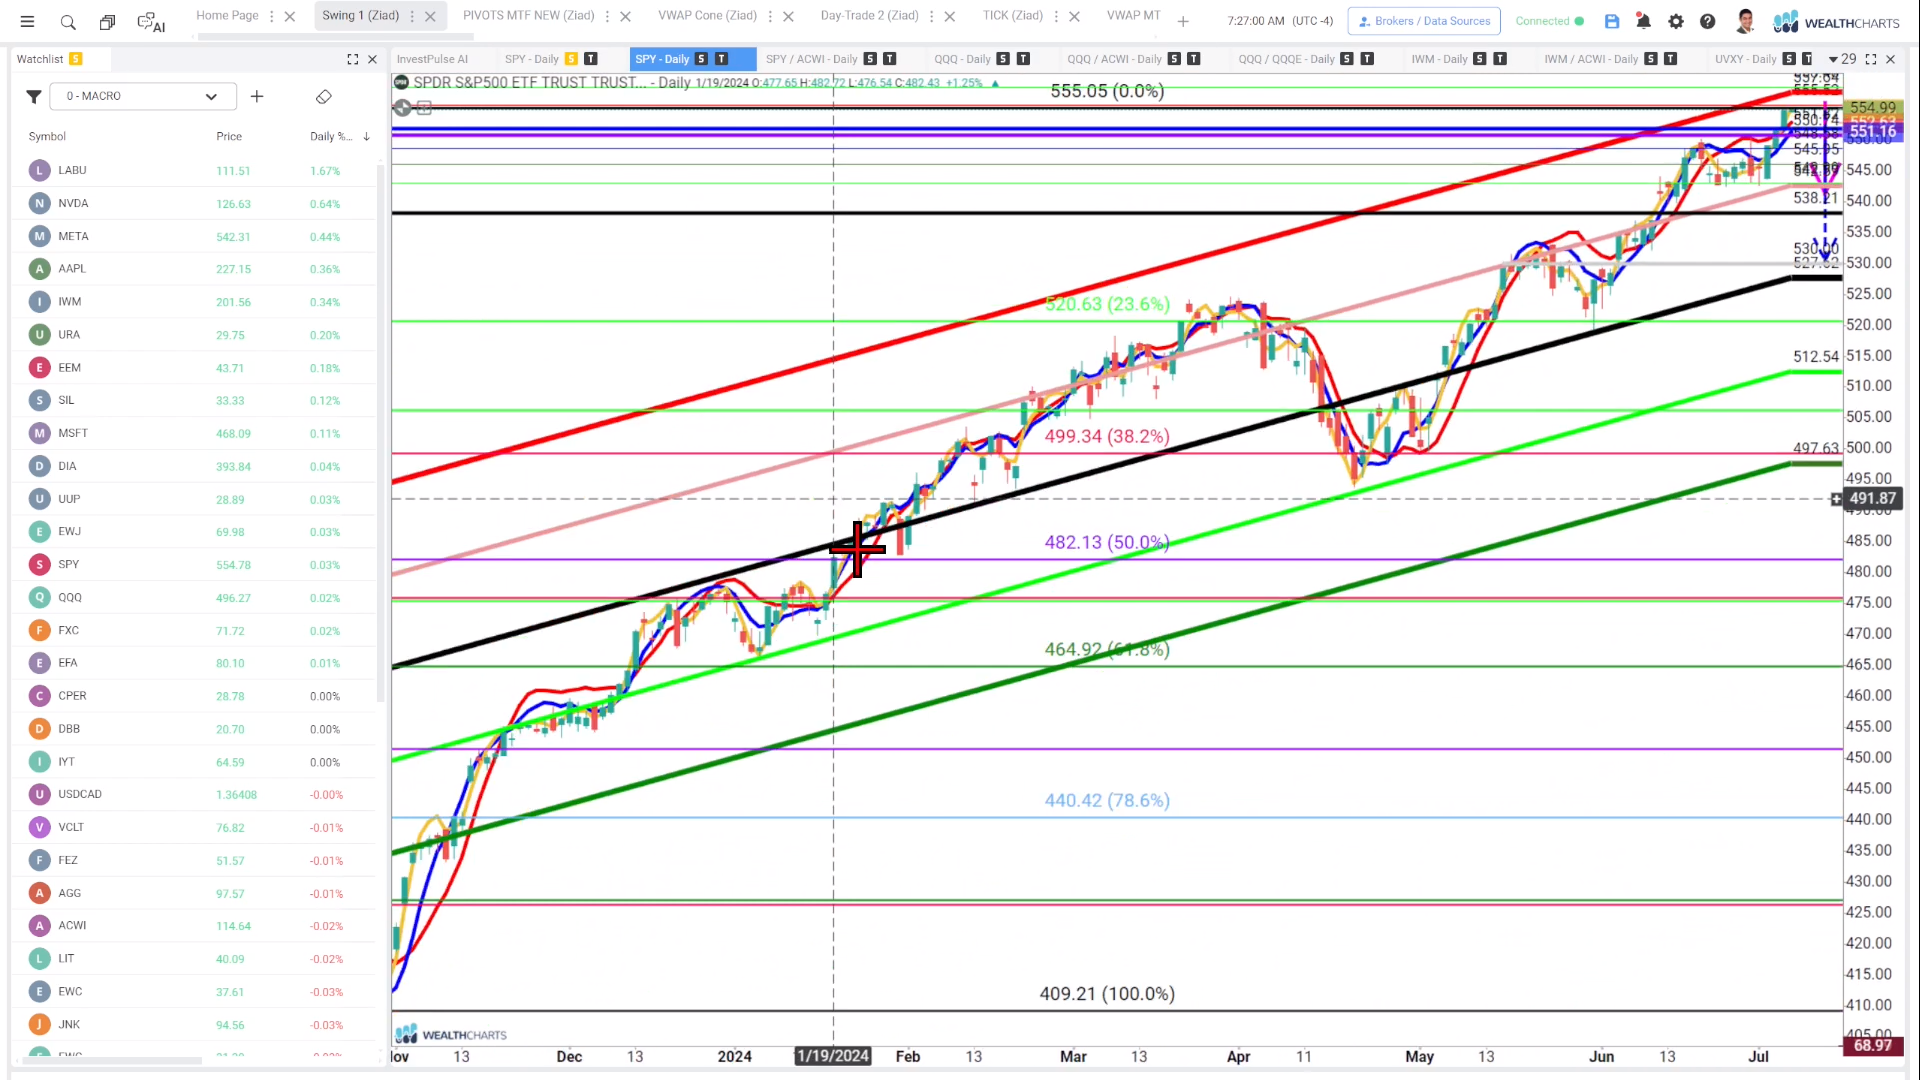Toggle T badge on SPY / ACWI - Daily tab

890,59
